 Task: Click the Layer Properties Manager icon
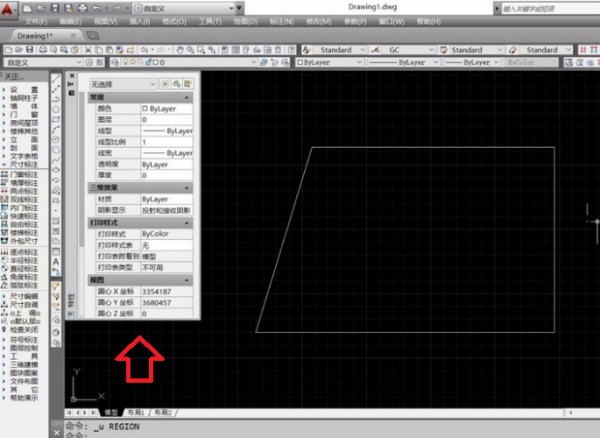[115, 62]
